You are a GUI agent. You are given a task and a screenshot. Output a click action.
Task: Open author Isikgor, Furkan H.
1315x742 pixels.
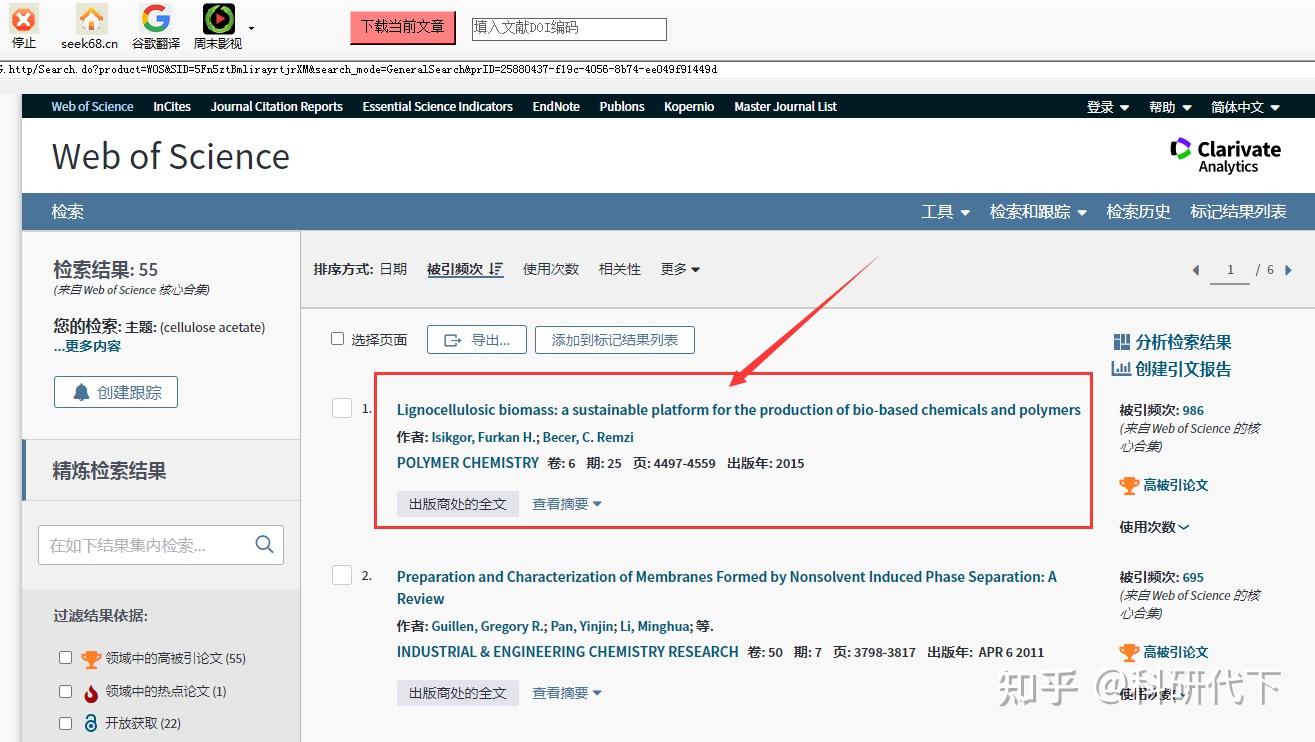485,437
